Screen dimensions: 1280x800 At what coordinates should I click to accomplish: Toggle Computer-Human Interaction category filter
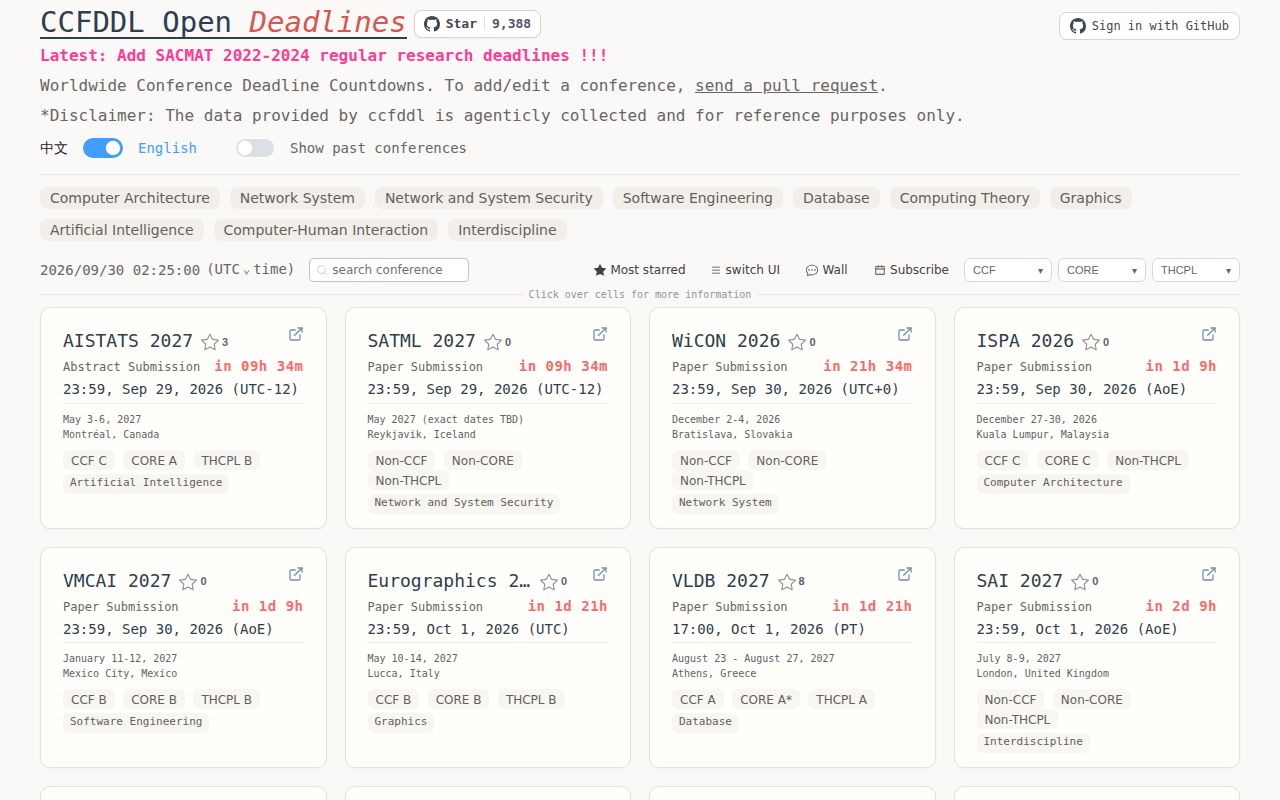pos(326,230)
